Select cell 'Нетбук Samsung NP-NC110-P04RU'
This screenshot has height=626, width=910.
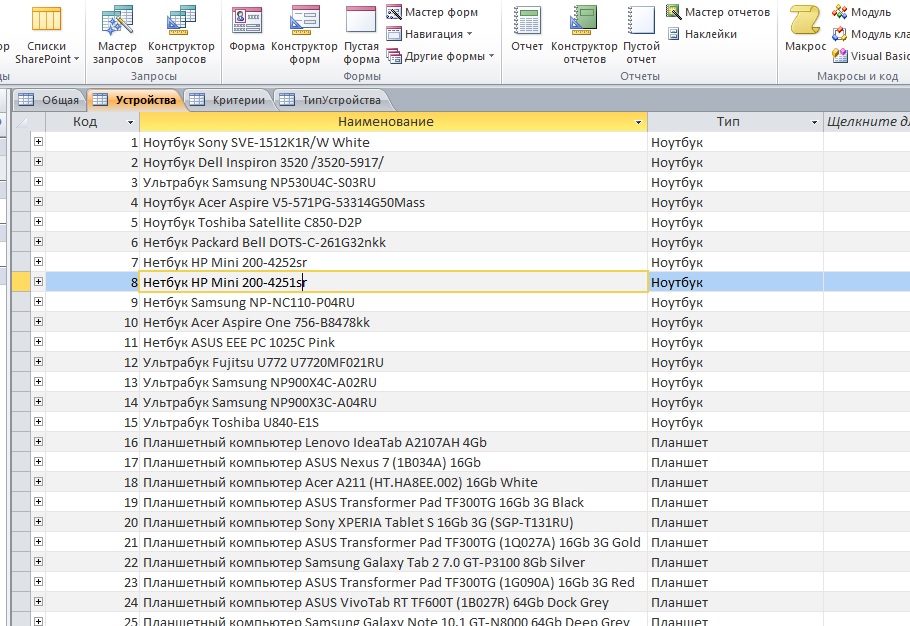393,302
